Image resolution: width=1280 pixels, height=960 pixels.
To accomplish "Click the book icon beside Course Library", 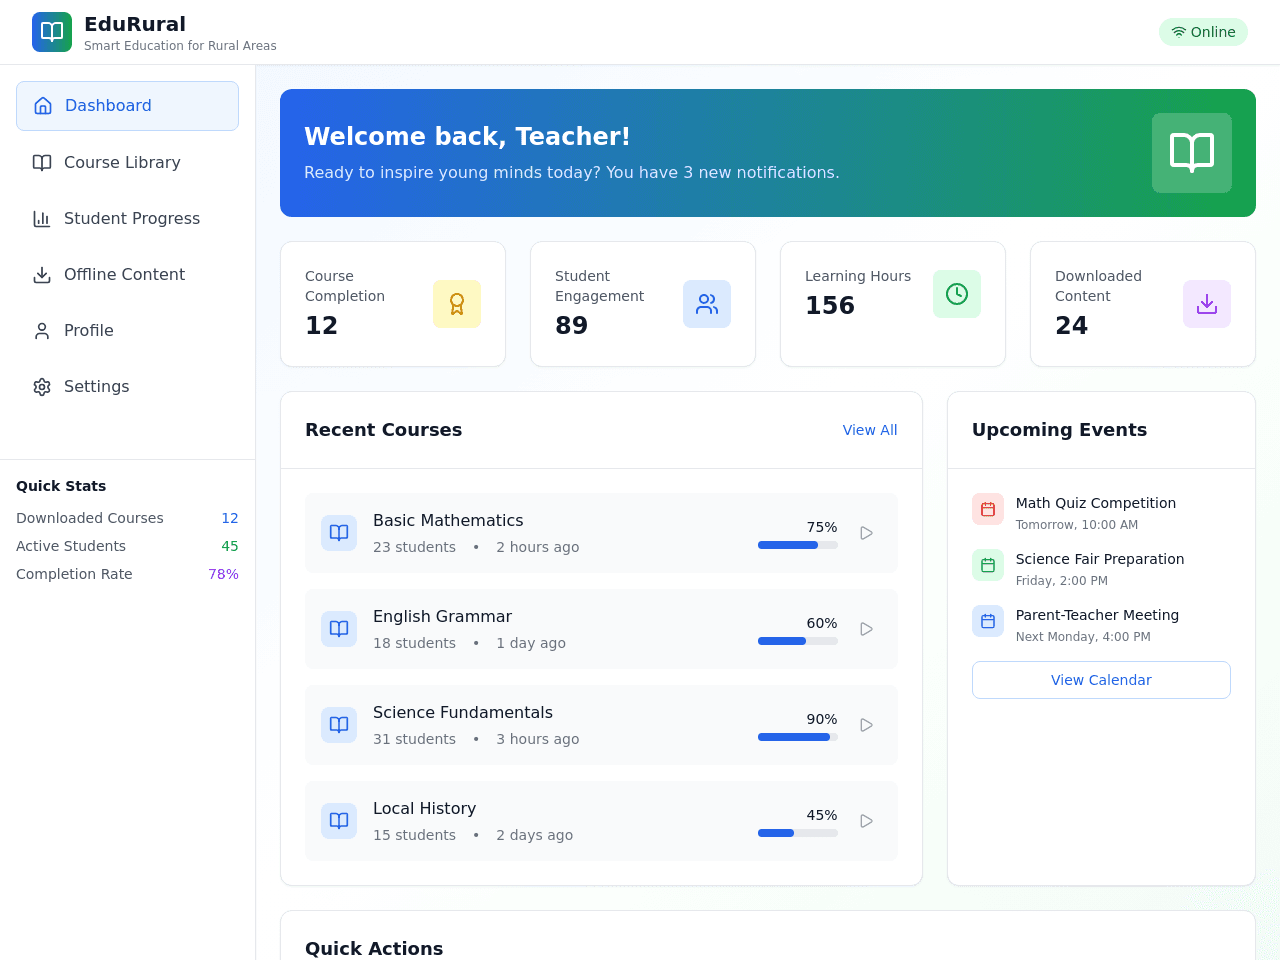I will pyautogui.click(x=42, y=163).
